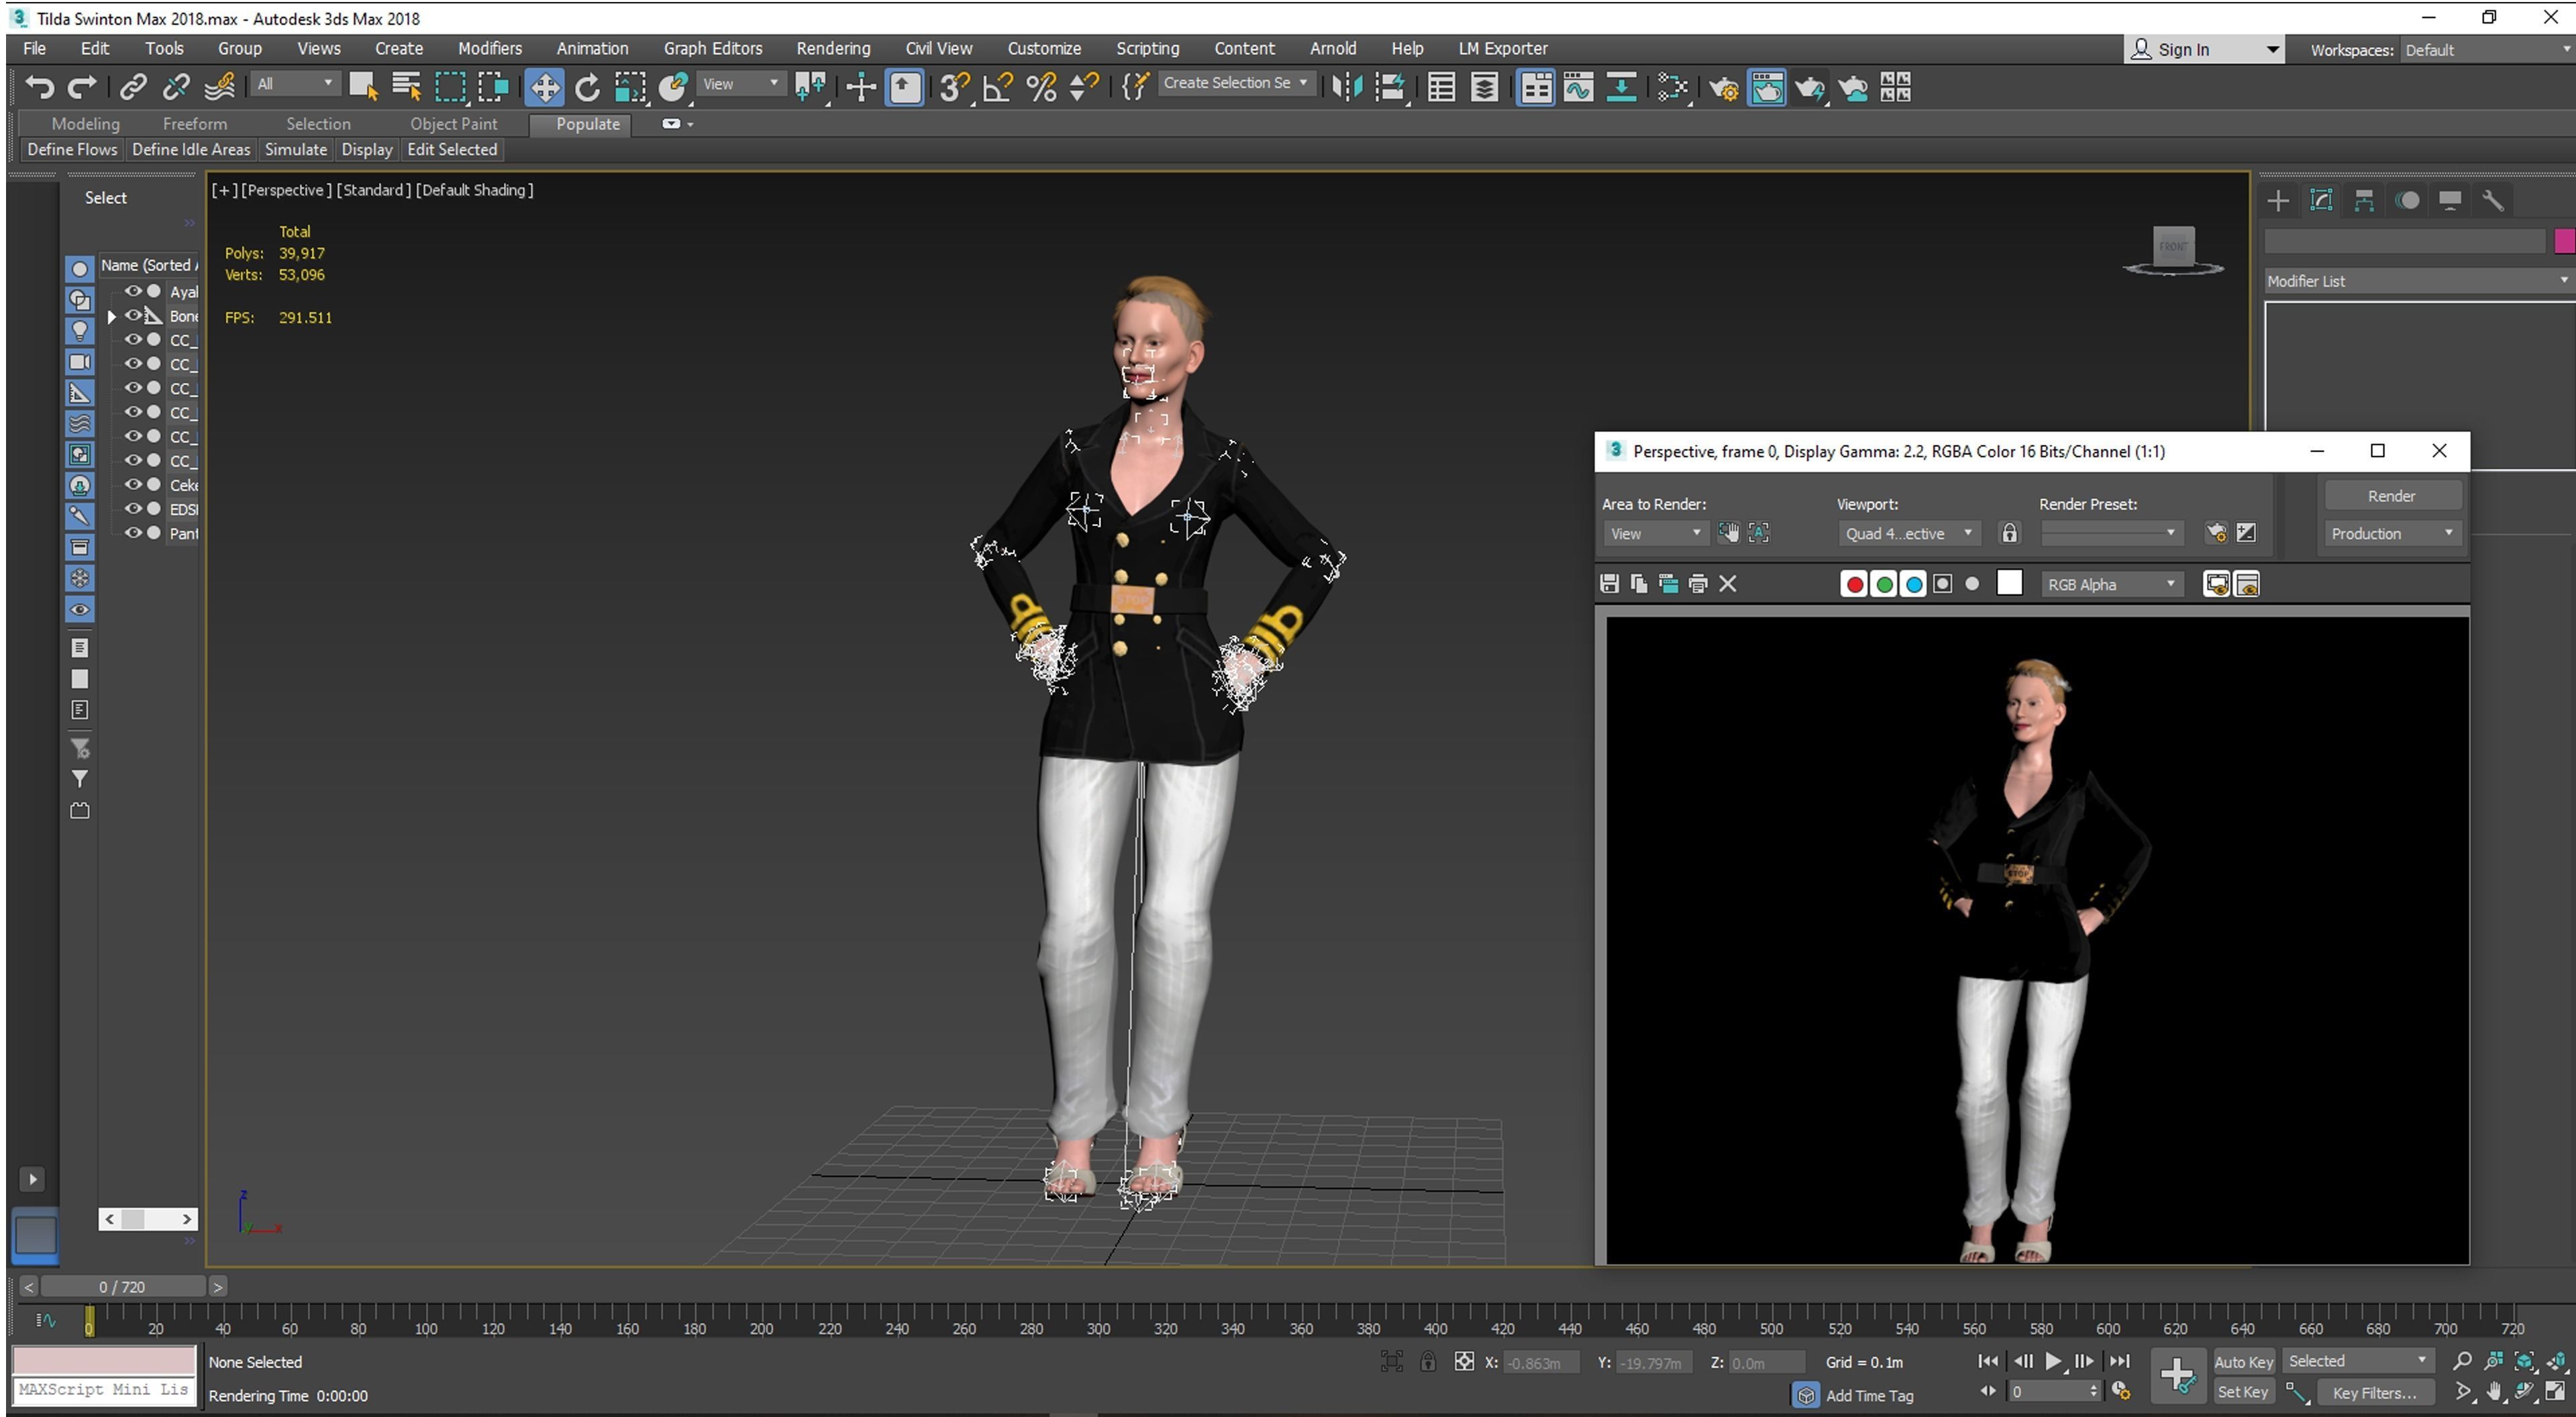Open the Graph Editors menu

(712, 48)
